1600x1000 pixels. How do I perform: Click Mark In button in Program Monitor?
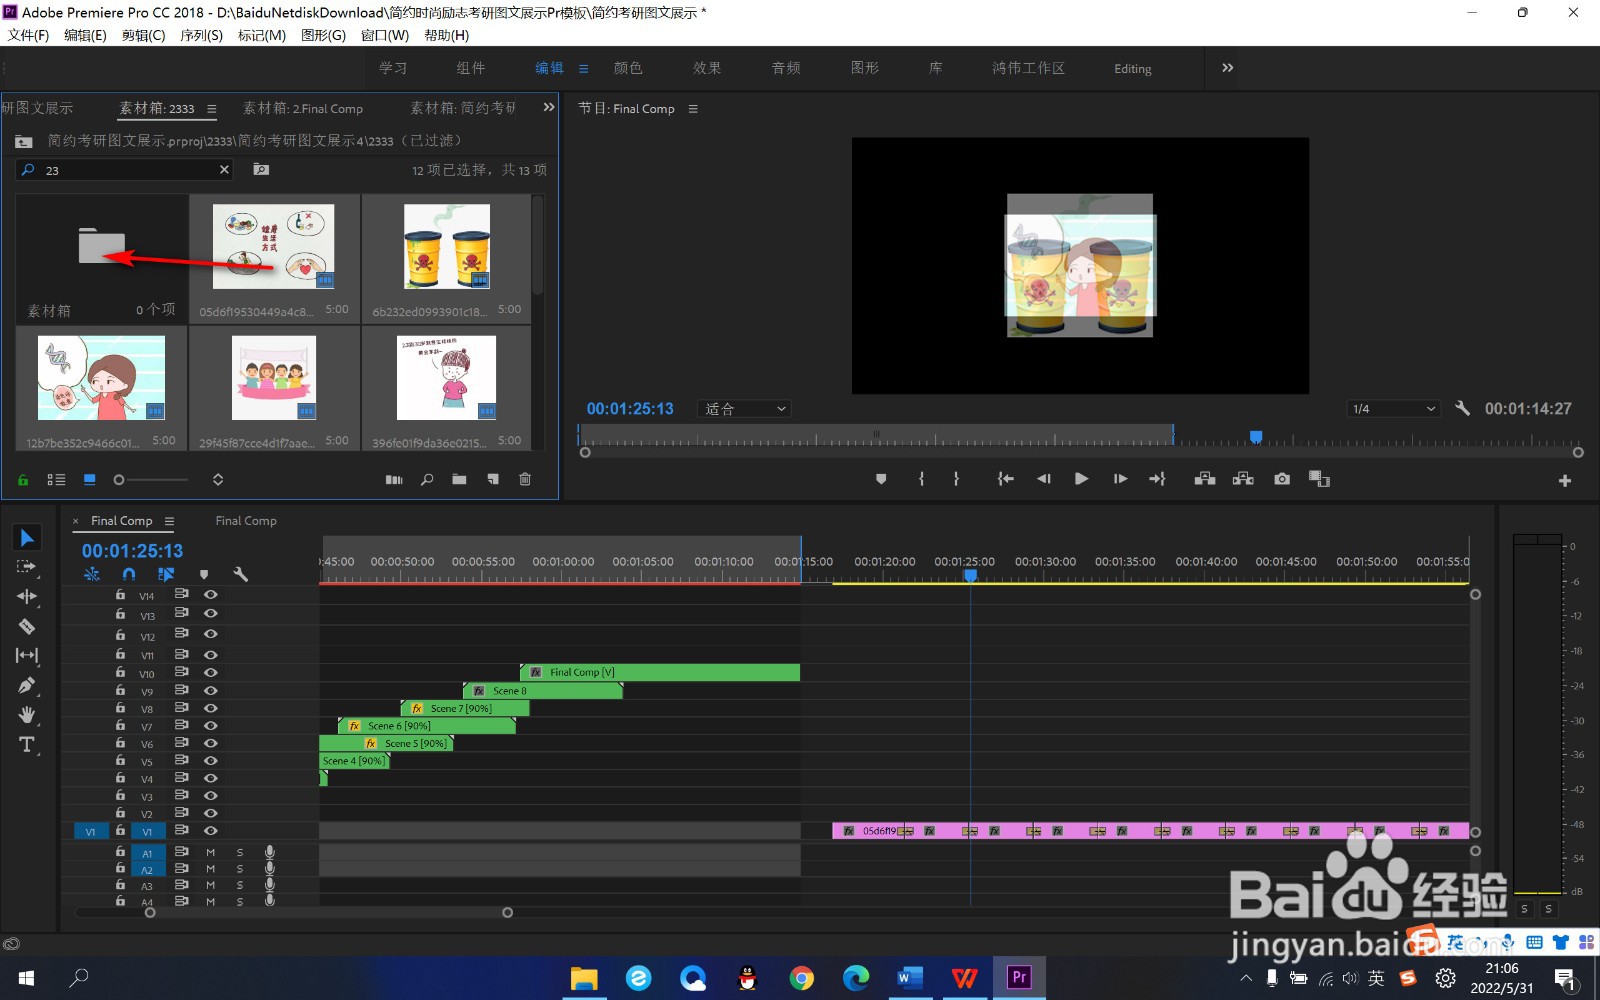click(921, 479)
